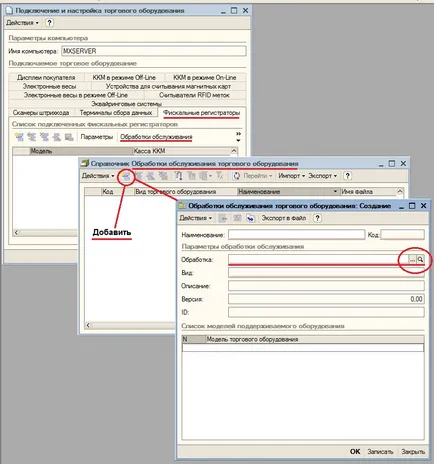Click the ellipsis button in the Обработка field
Screen dimensions: 434x464
413,259
